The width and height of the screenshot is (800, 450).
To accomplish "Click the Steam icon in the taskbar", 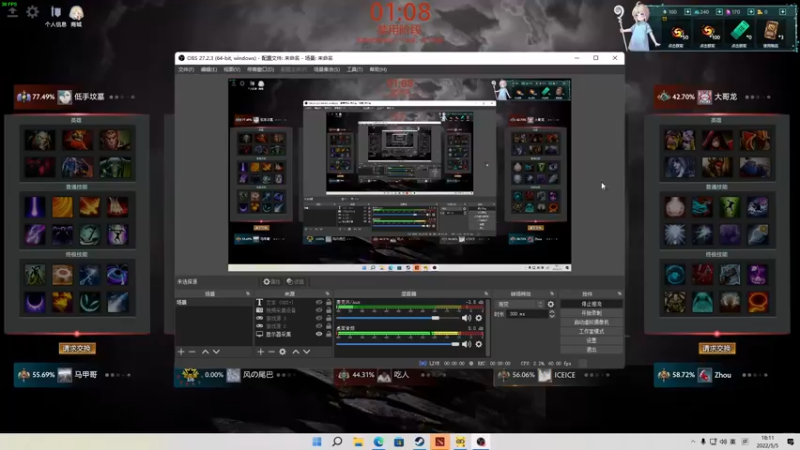I will pyautogui.click(x=419, y=442).
